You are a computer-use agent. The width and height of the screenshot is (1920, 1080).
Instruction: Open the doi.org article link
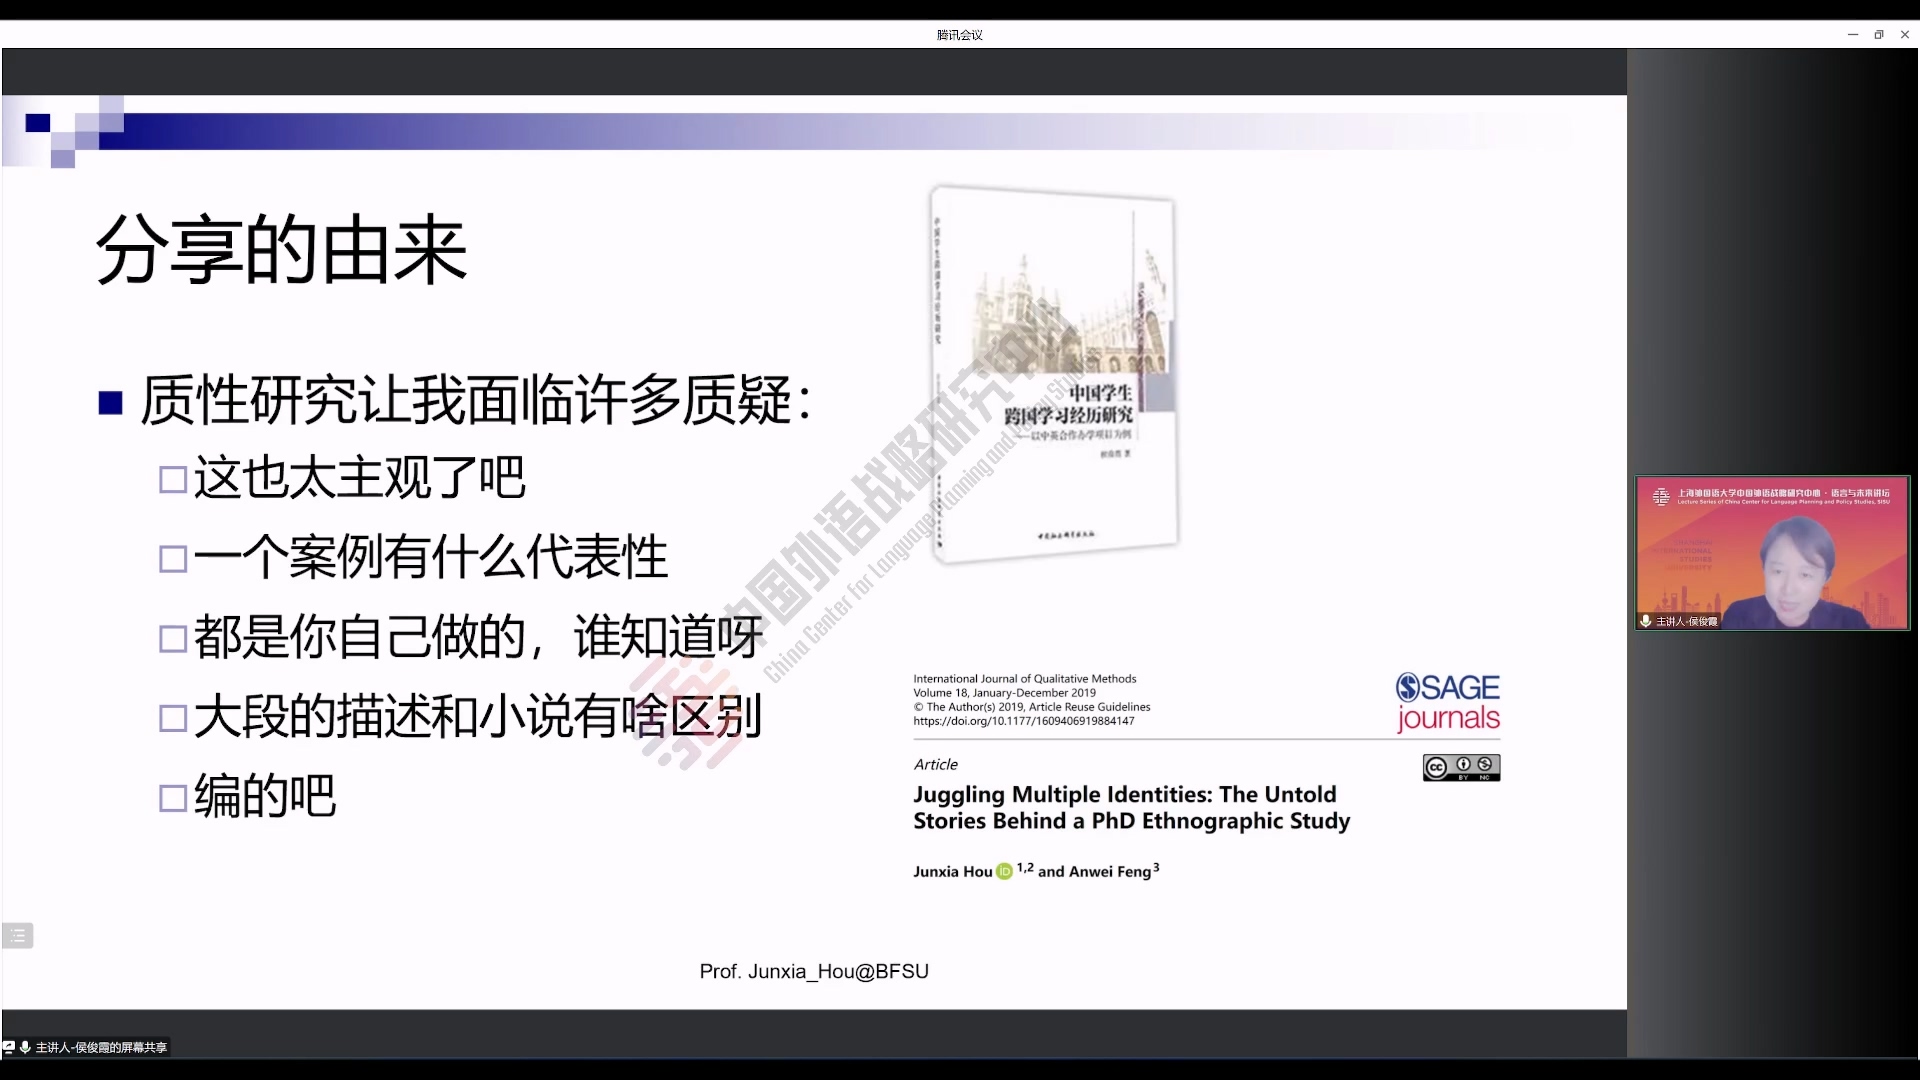tap(1023, 721)
